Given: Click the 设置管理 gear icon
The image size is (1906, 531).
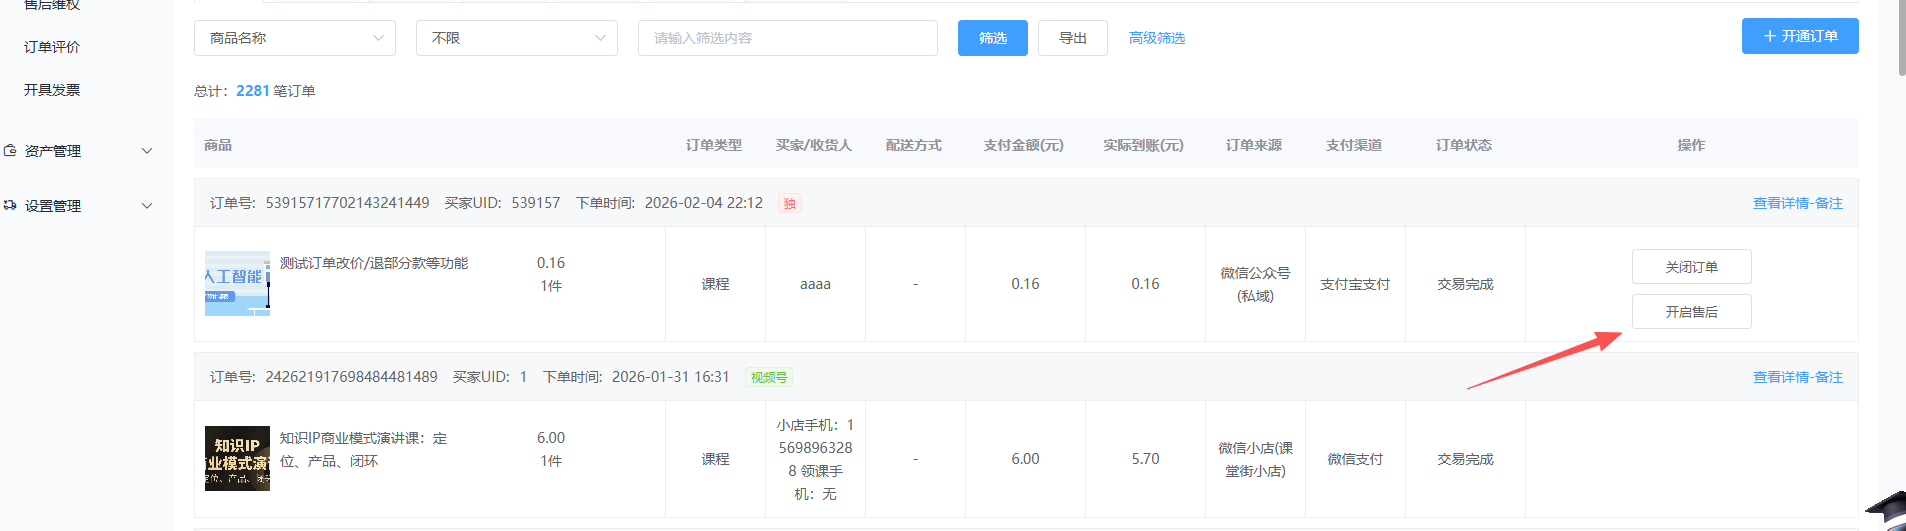Looking at the screenshot, I should tap(10, 206).
